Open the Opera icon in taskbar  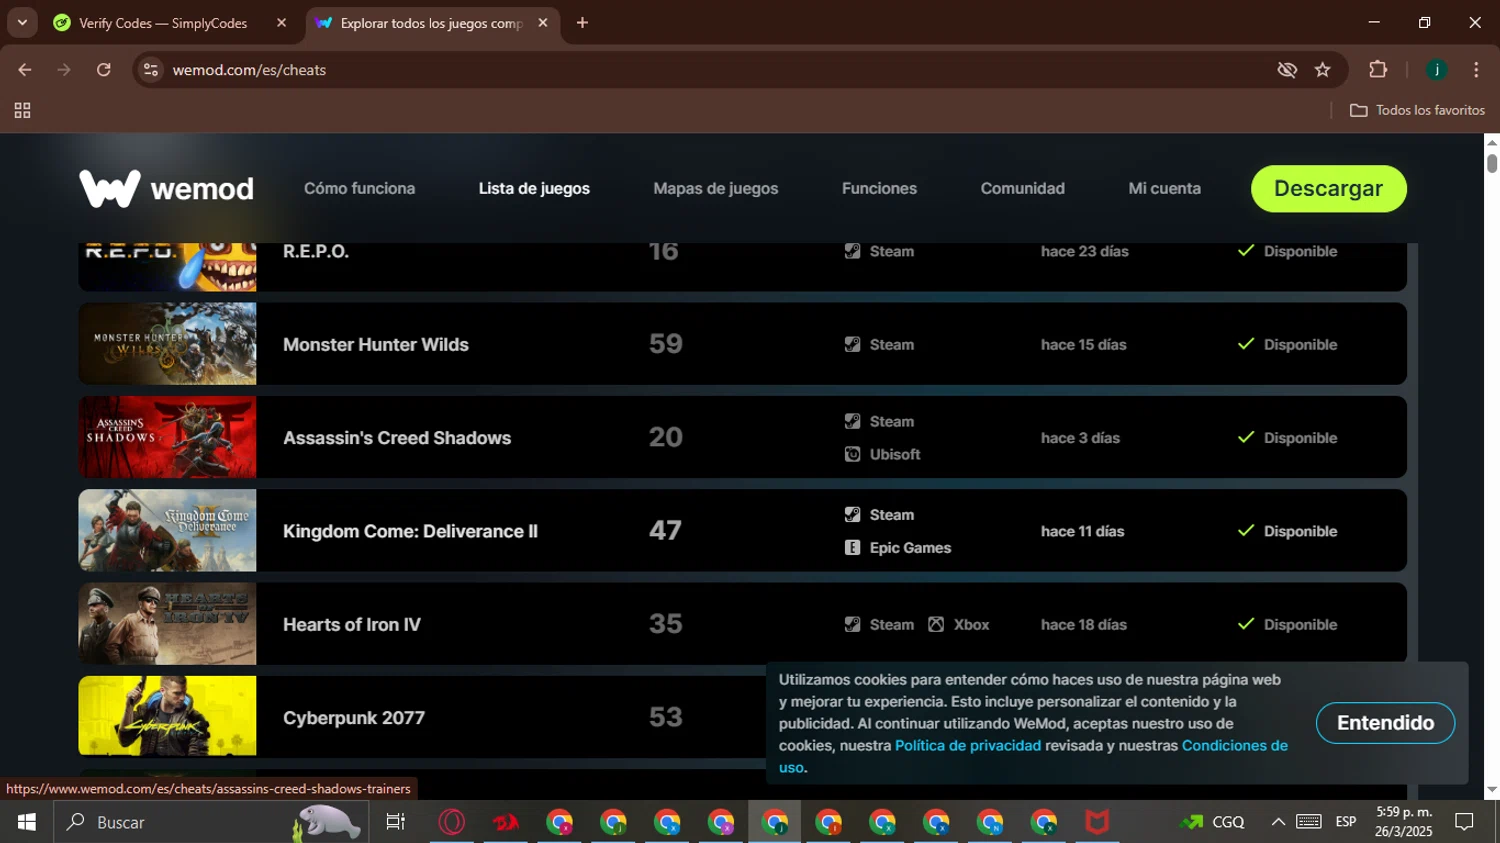point(452,822)
